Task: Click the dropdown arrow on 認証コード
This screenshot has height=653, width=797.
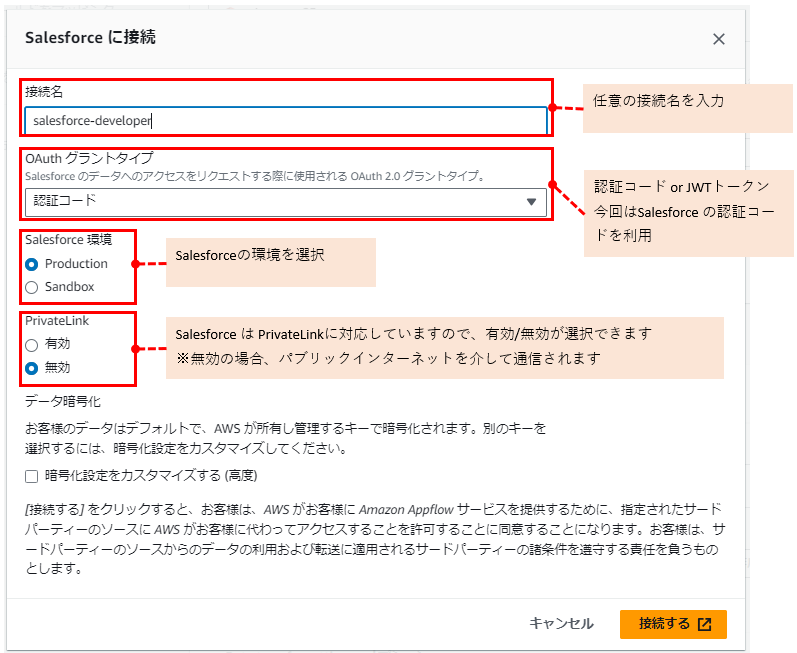Action: [531, 202]
